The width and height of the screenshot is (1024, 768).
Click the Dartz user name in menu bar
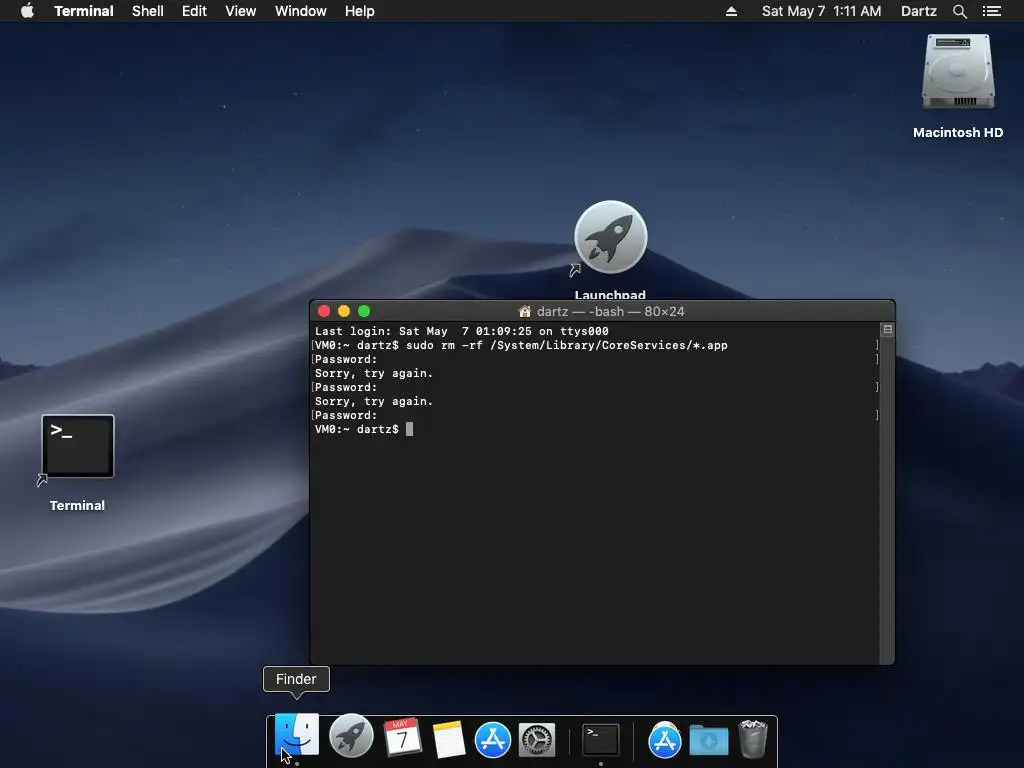click(x=919, y=11)
